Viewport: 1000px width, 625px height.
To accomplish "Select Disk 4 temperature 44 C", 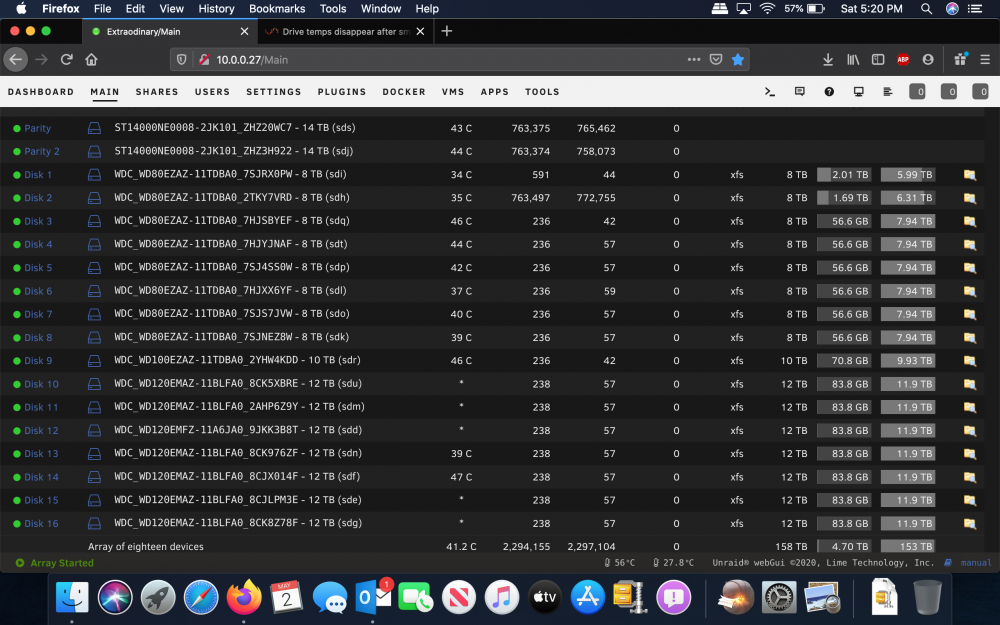I will [x=461, y=244].
